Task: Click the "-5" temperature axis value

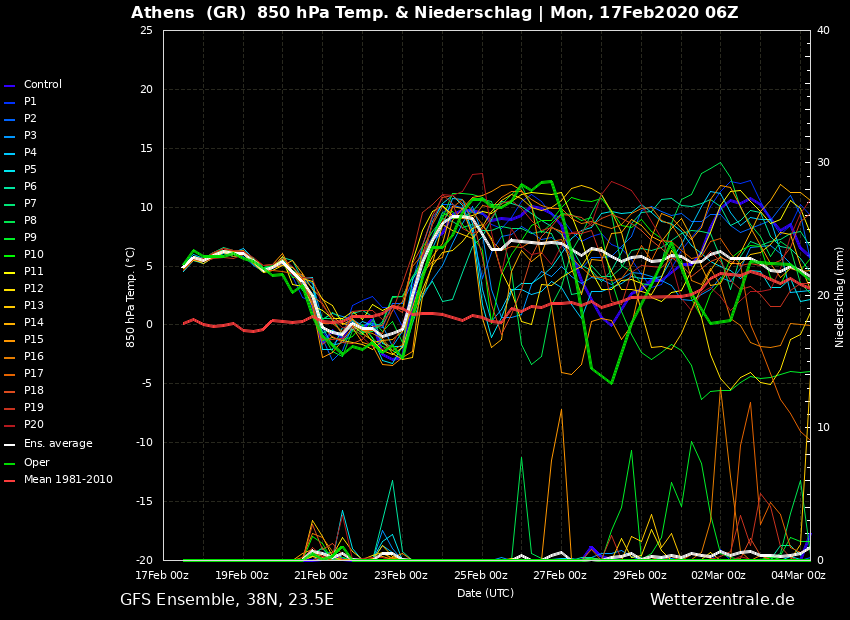Action: (x=147, y=384)
